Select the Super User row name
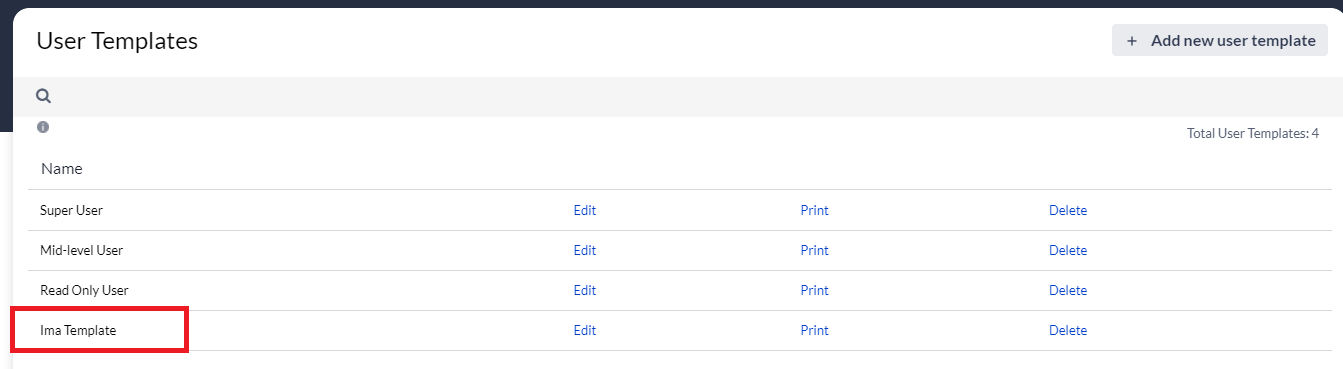The width and height of the screenshot is (1343, 369). [x=71, y=210]
